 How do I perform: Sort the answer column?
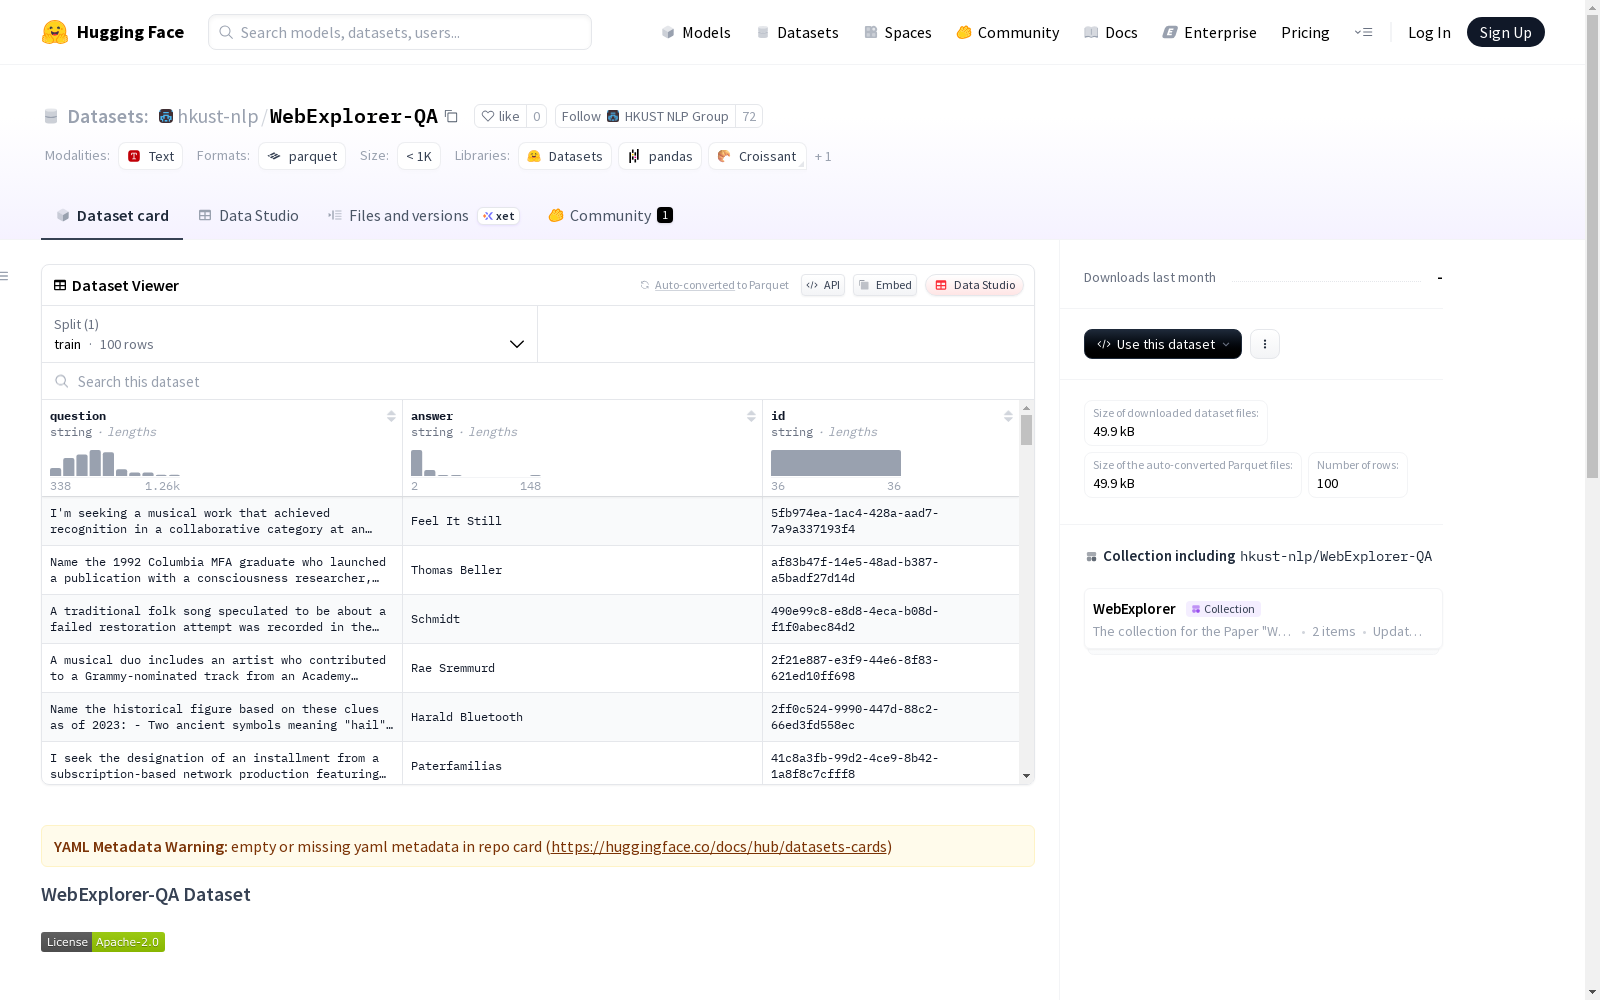751,416
